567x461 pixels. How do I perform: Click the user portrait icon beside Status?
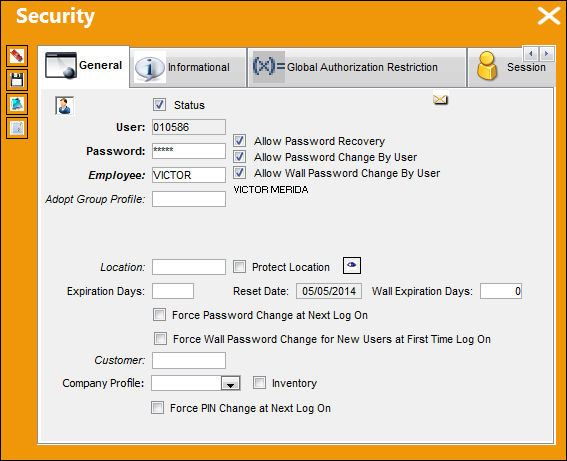[64, 106]
